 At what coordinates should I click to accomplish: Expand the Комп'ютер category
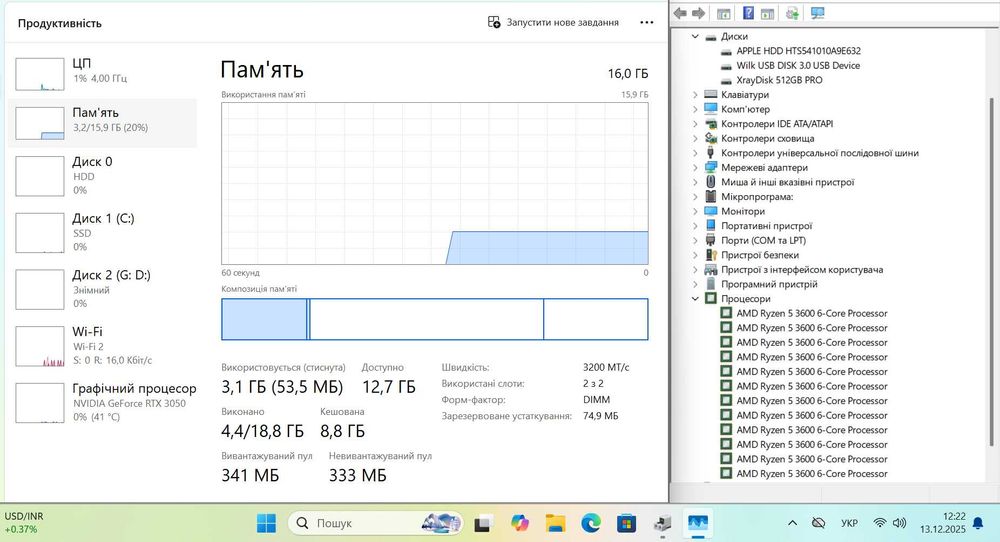point(695,109)
